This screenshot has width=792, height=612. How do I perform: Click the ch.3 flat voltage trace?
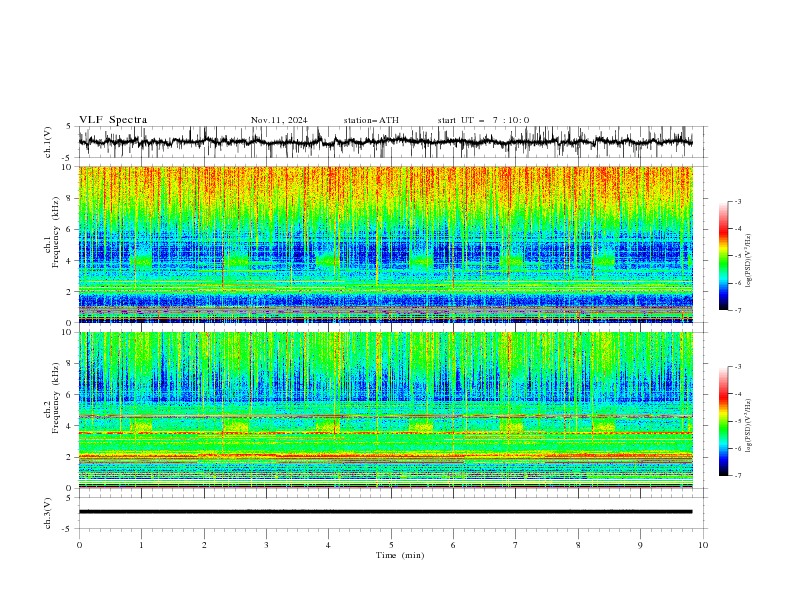[385, 512]
